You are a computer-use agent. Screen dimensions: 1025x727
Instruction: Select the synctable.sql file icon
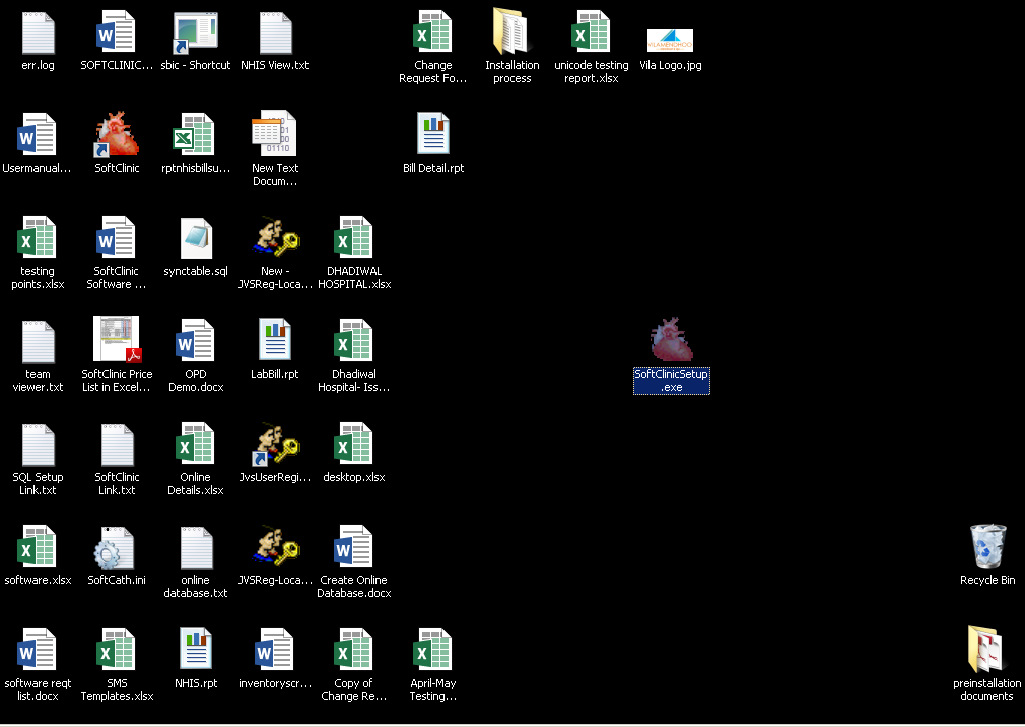pyautogui.click(x=196, y=239)
